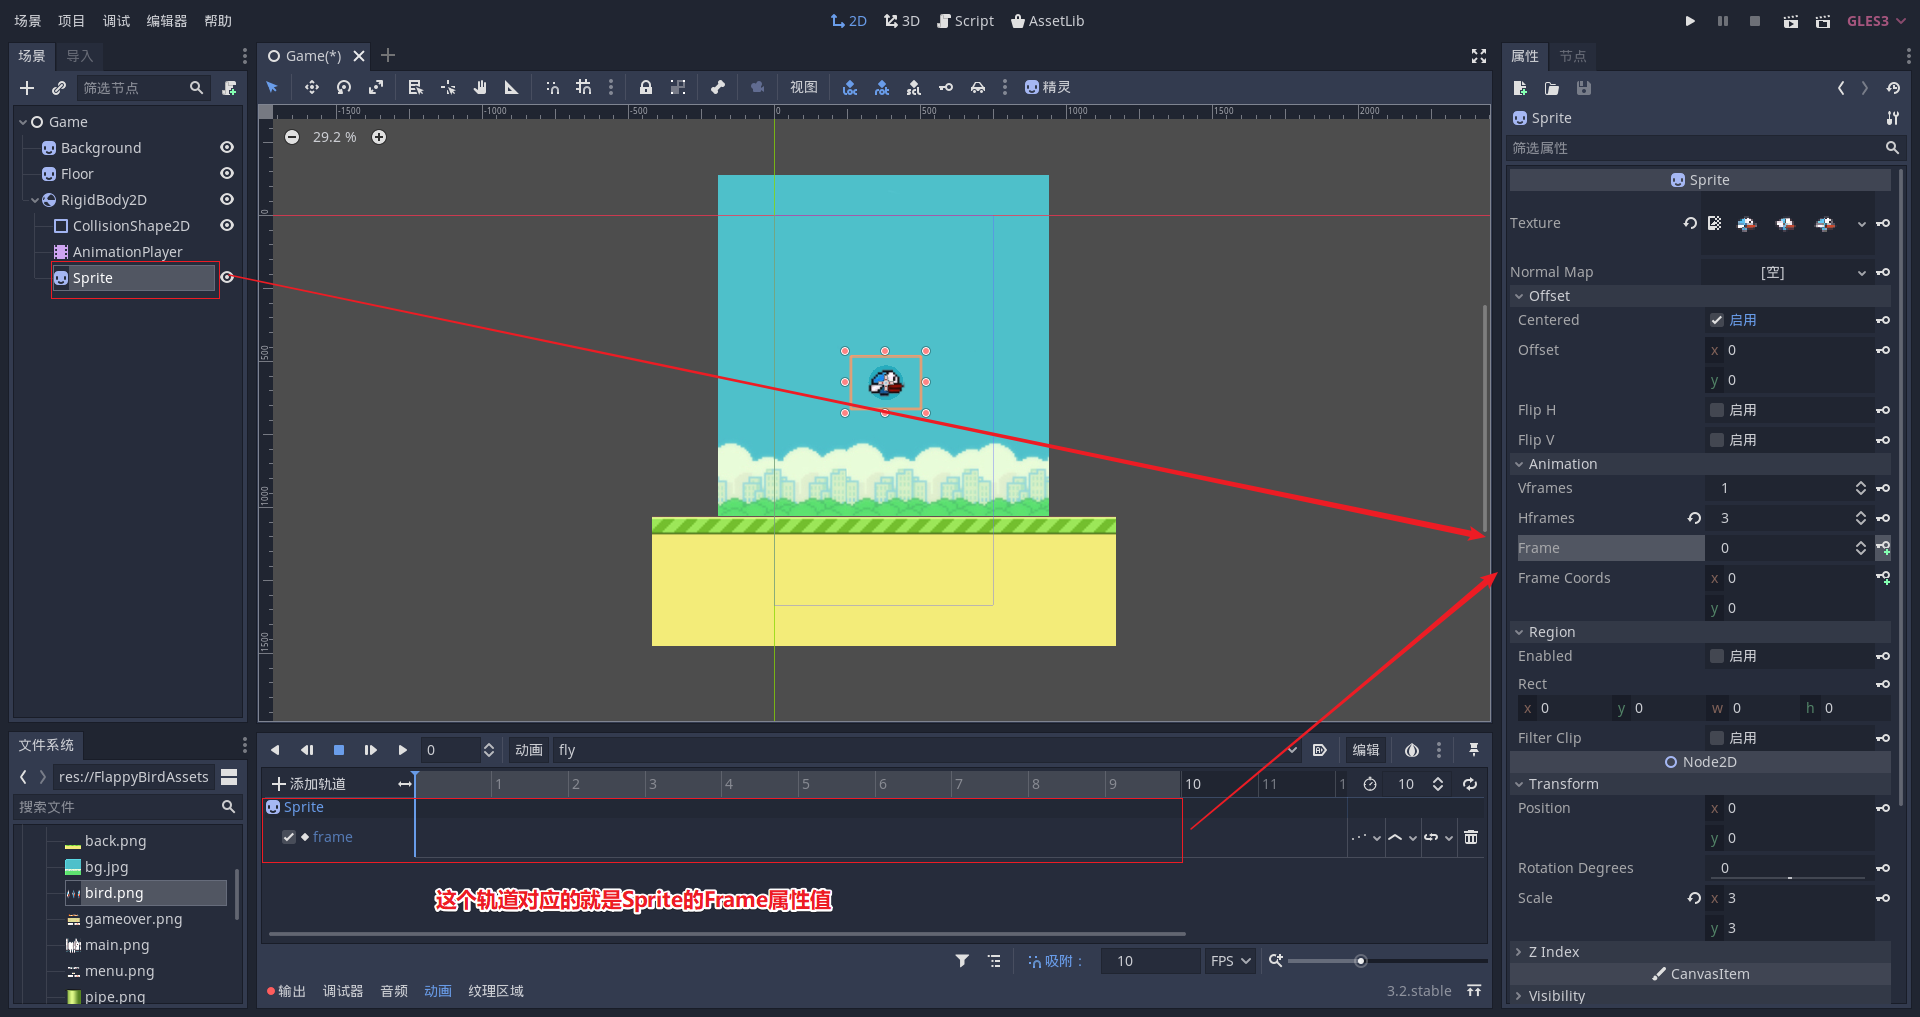Image resolution: width=1920 pixels, height=1017 pixels.
Task: Toggle animation loop icon
Action: 1470,784
